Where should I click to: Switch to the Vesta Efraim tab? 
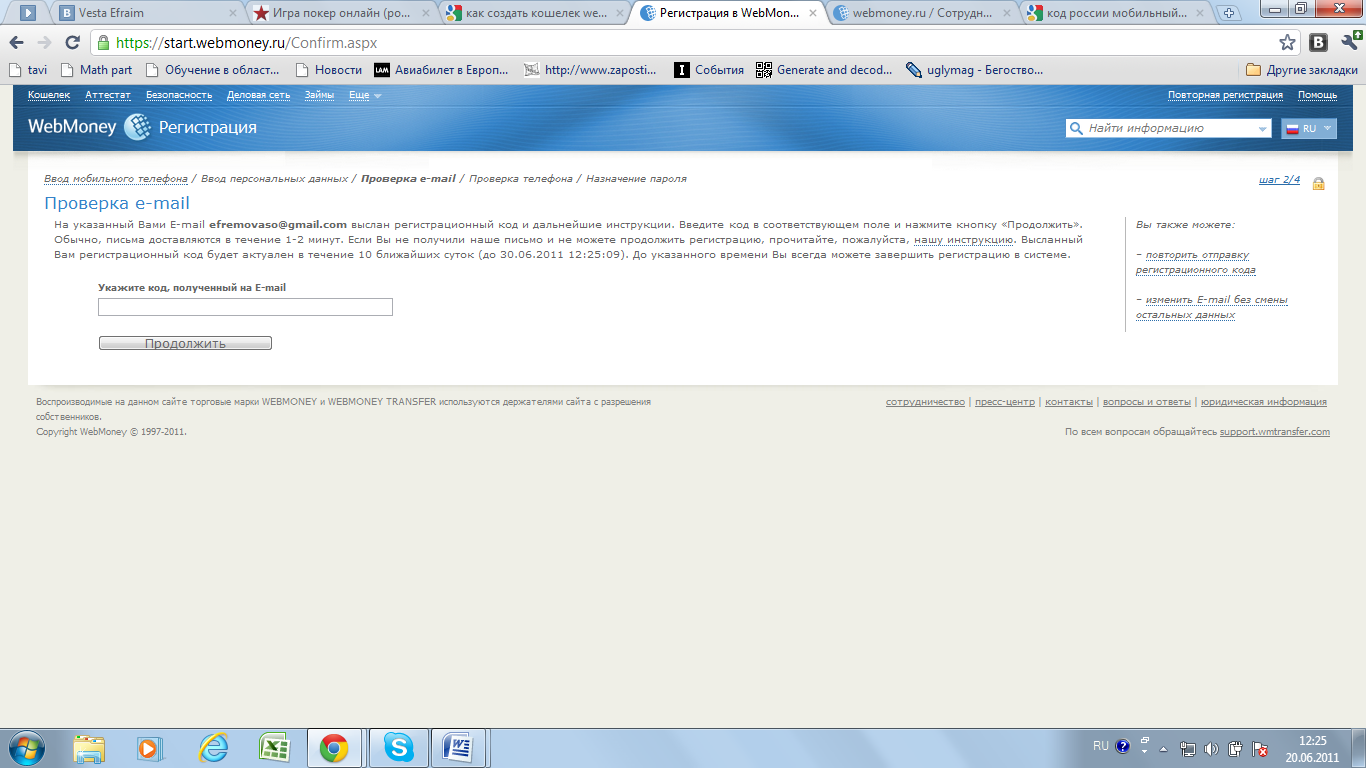point(146,14)
